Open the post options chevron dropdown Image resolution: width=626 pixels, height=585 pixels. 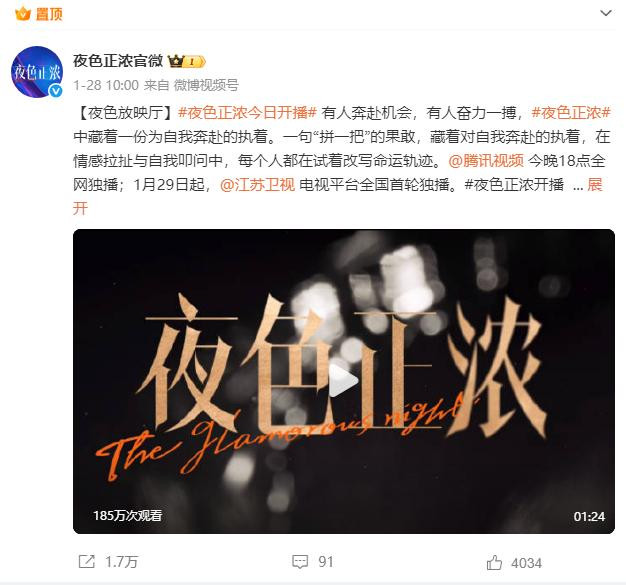click(x=606, y=13)
